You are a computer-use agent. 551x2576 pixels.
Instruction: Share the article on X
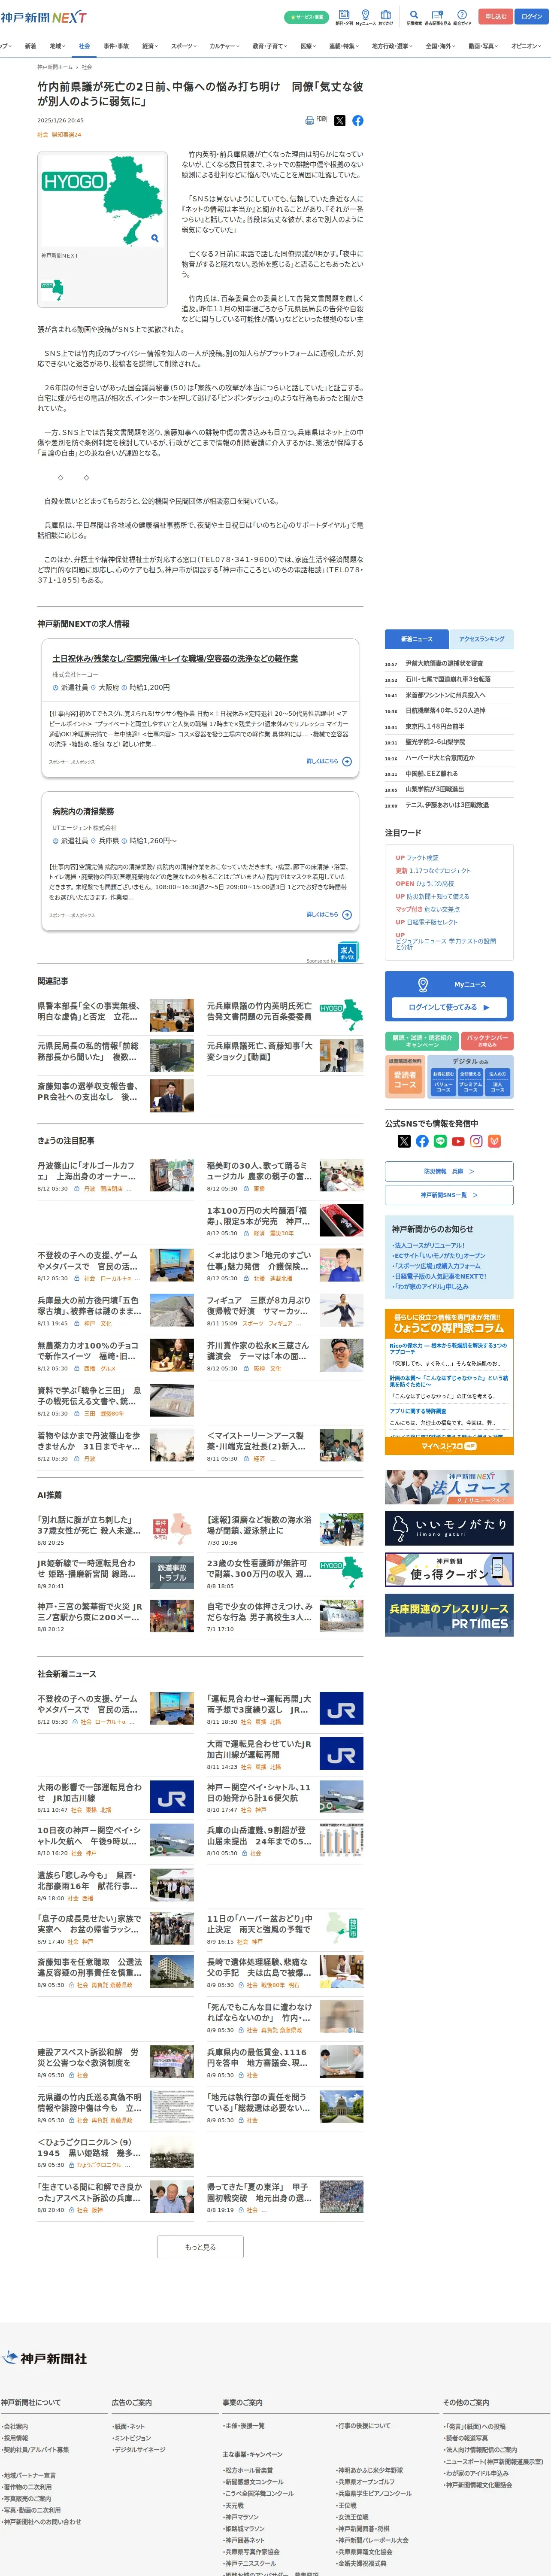click(340, 120)
